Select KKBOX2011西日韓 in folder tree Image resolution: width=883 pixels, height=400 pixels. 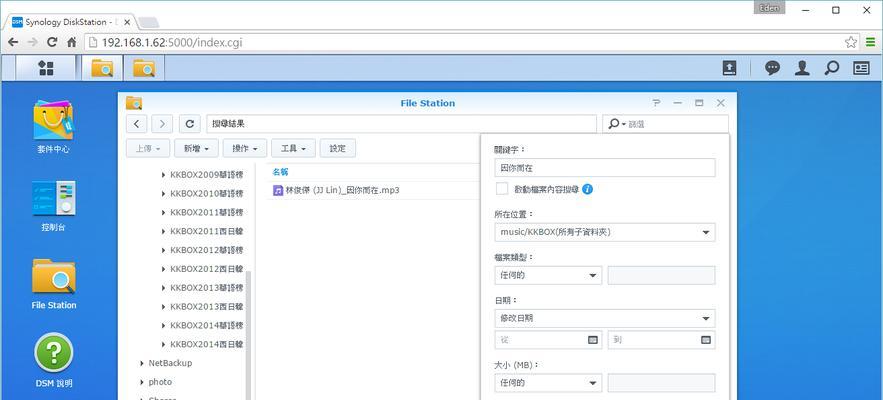[x=207, y=232]
